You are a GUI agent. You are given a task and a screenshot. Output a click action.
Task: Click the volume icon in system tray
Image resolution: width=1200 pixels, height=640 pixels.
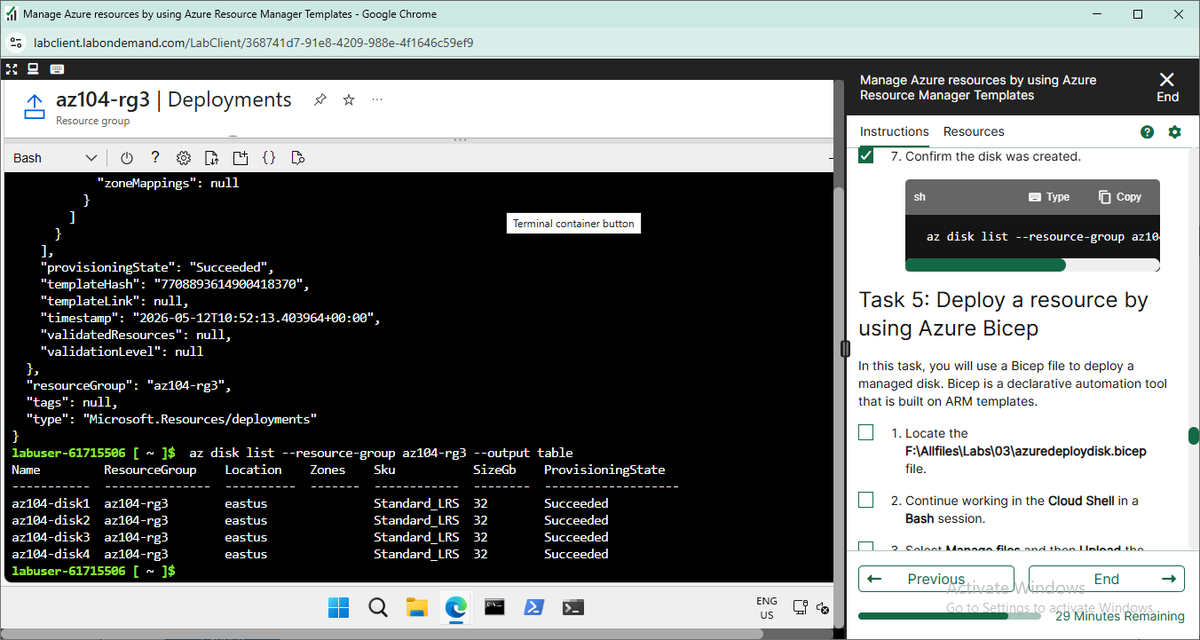coord(823,607)
